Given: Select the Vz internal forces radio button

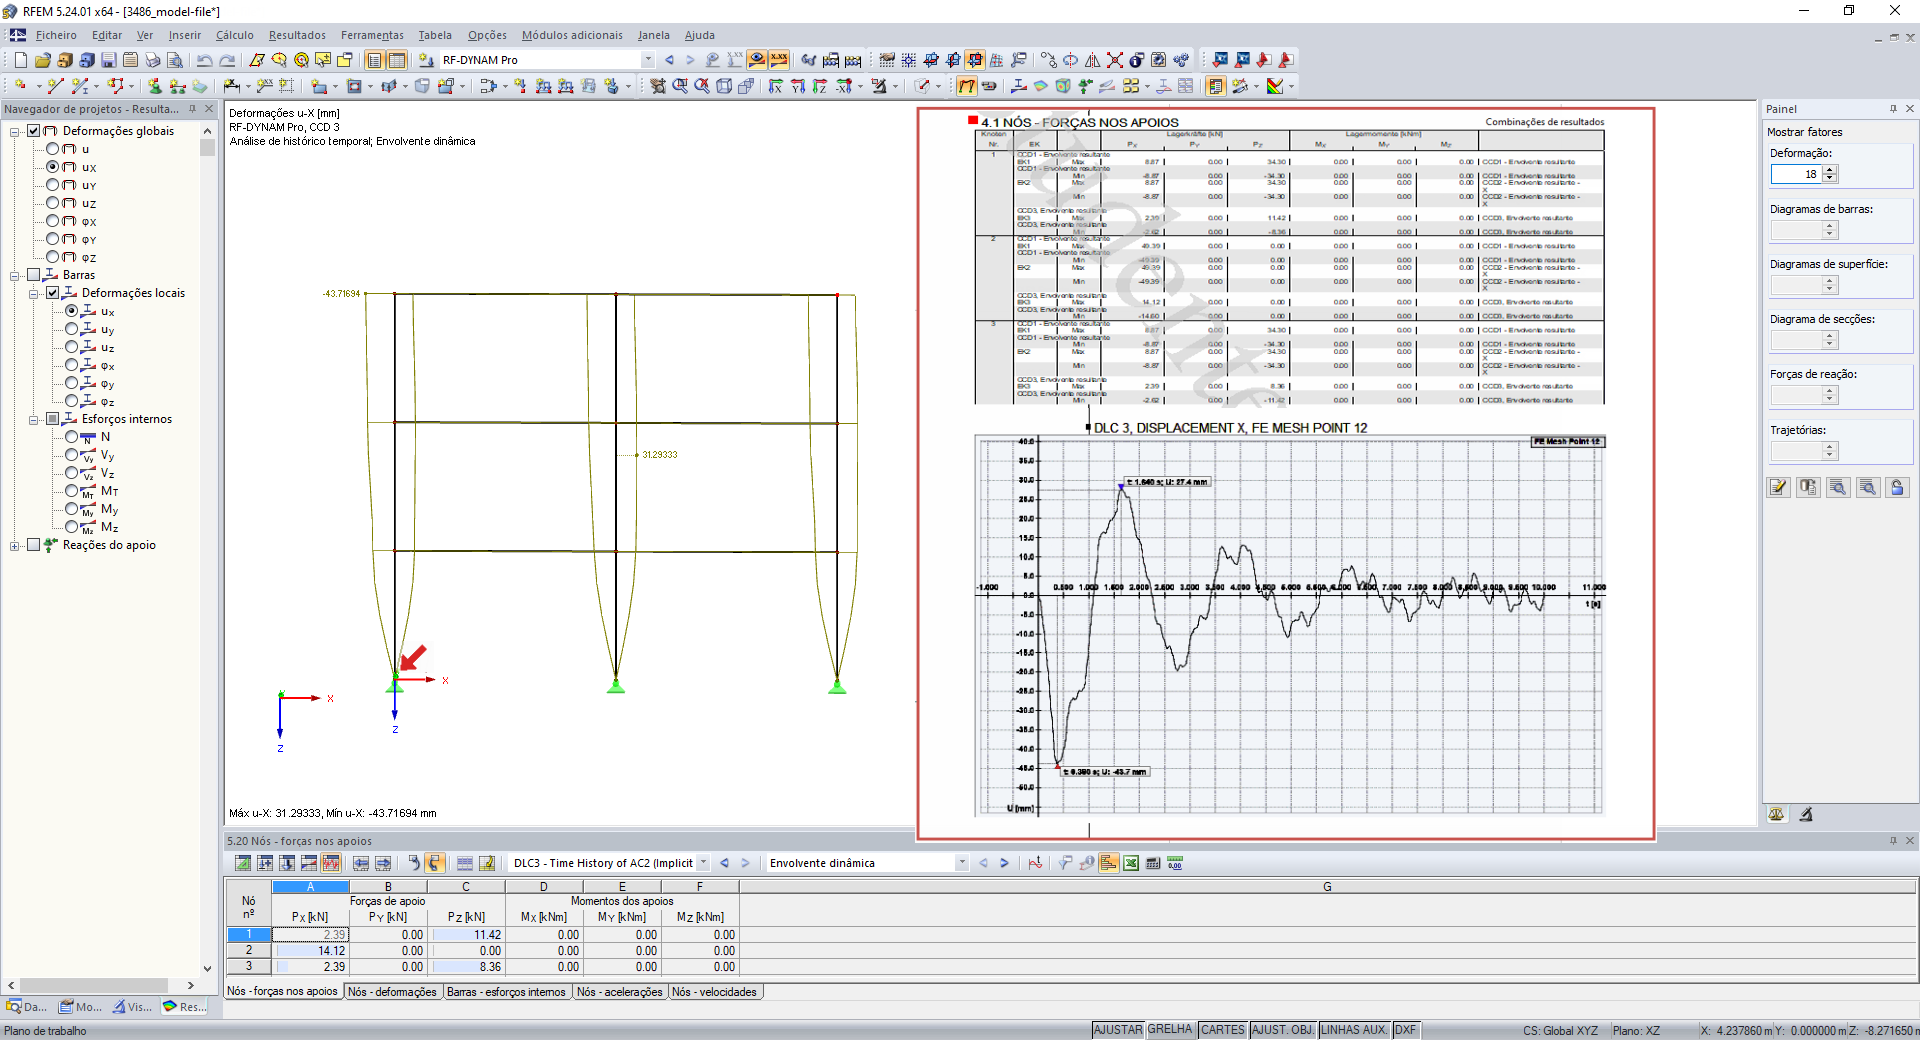Looking at the screenshot, I should click(72, 473).
